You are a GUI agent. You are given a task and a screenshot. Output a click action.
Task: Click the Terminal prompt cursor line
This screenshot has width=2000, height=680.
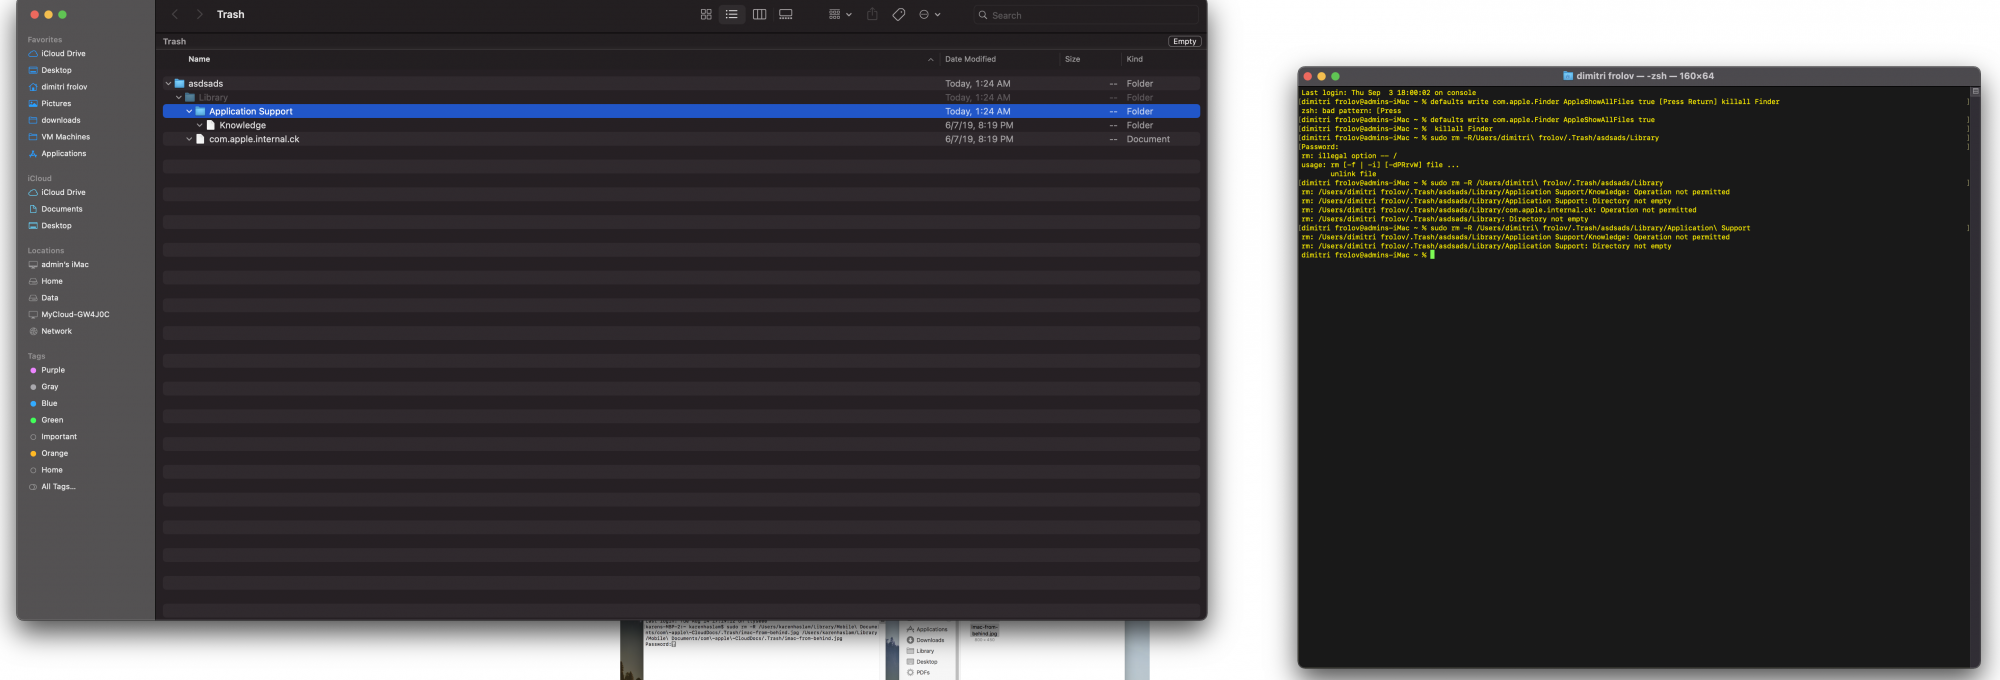1368,255
